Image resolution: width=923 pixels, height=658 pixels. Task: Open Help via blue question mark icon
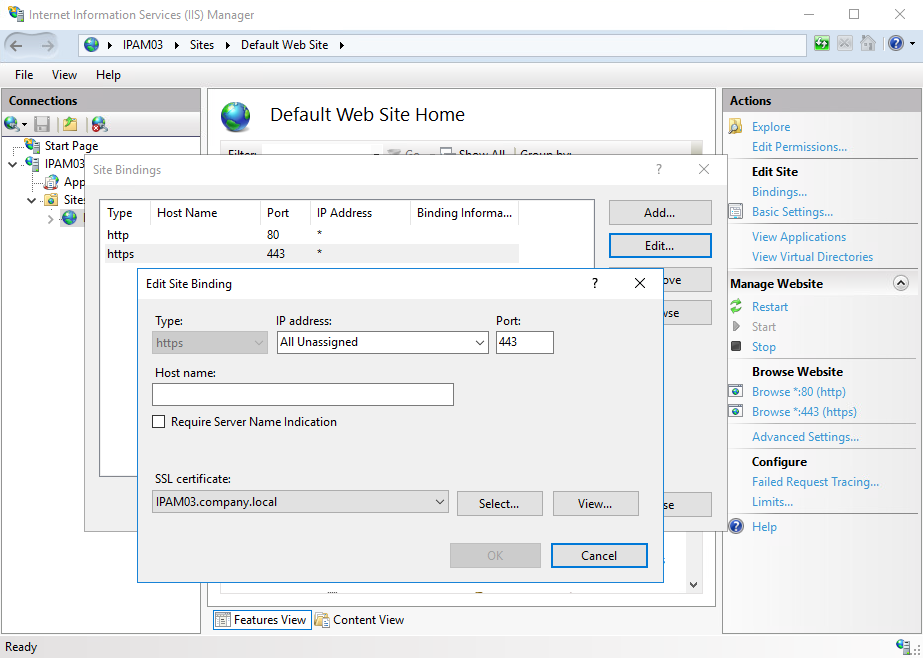895,44
